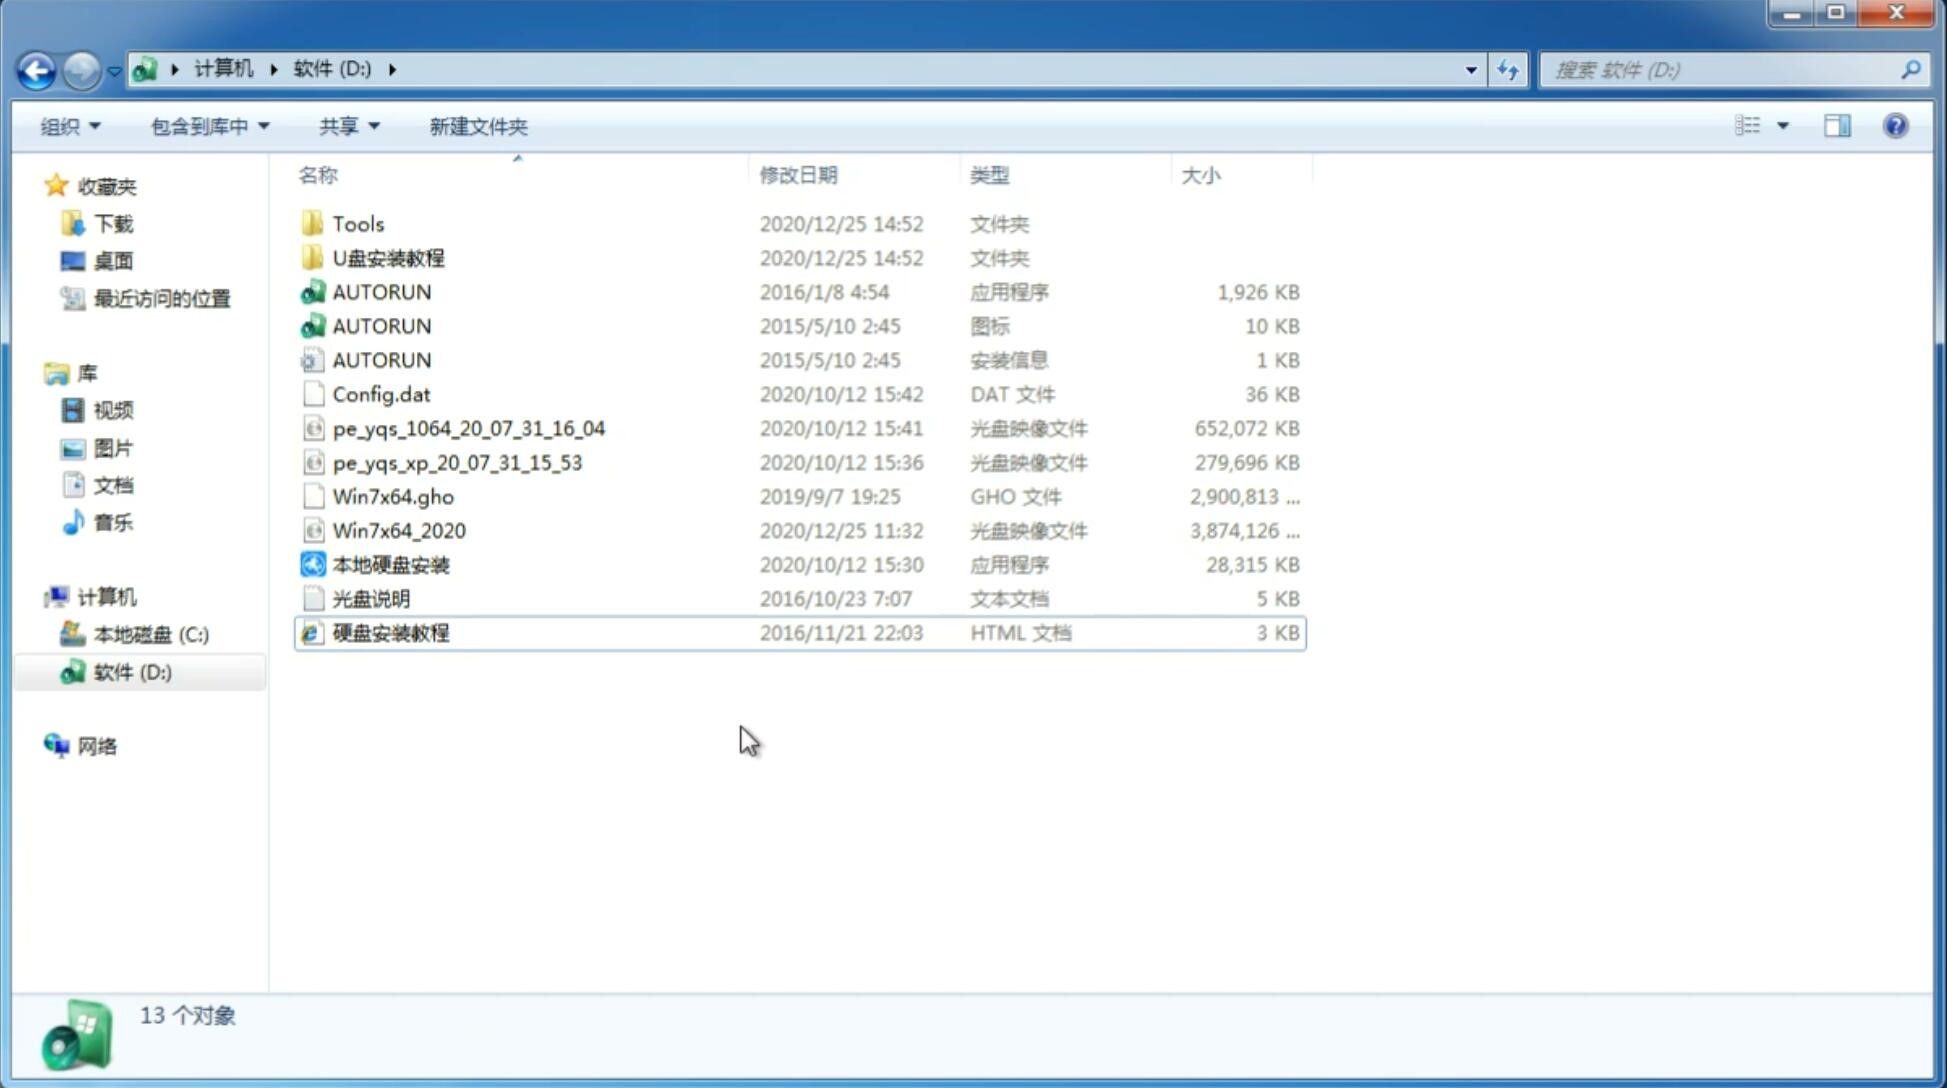Image resolution: width=1947 pixels, height=1088 pixels.
Task: Open the Tools folder
Action: click(358, 223)
